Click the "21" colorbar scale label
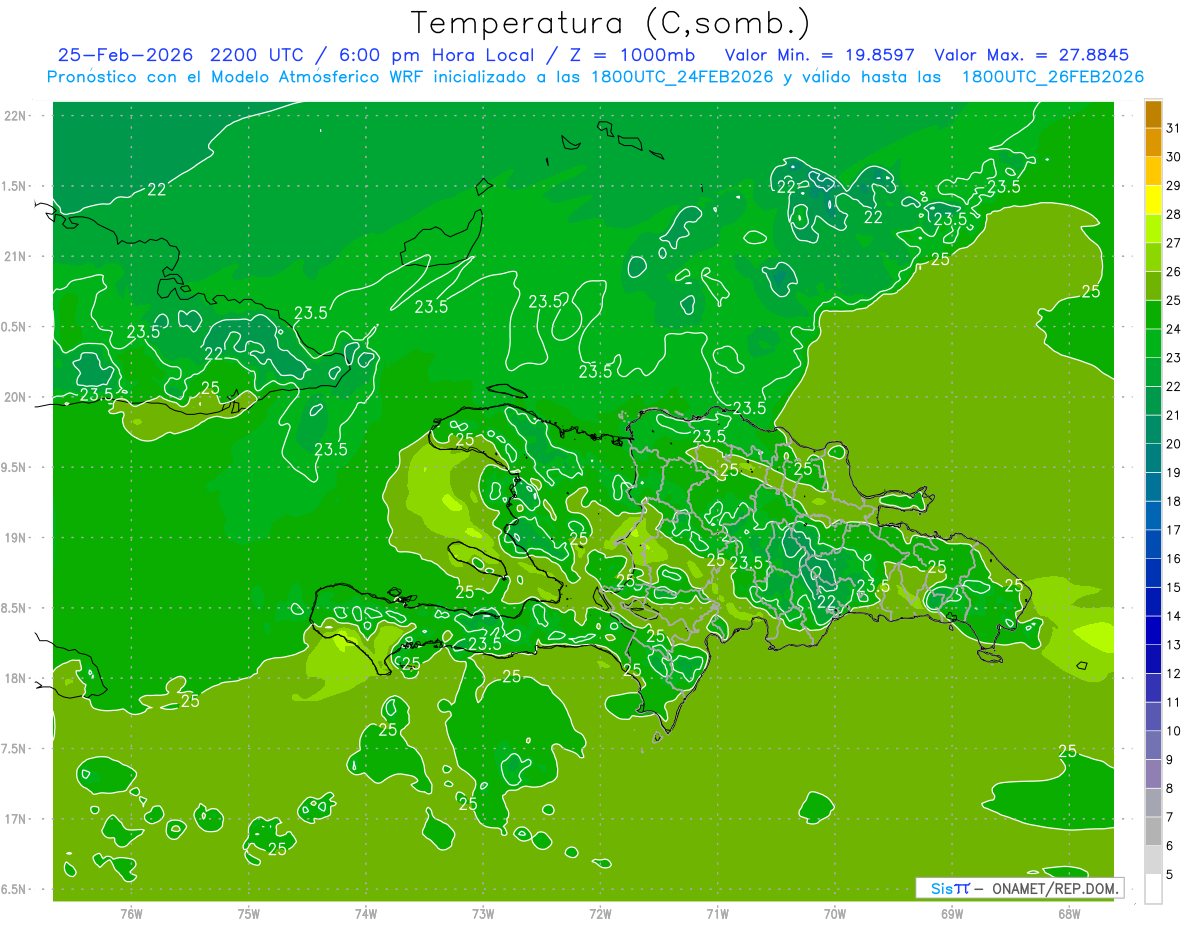 pos(1173,415)
